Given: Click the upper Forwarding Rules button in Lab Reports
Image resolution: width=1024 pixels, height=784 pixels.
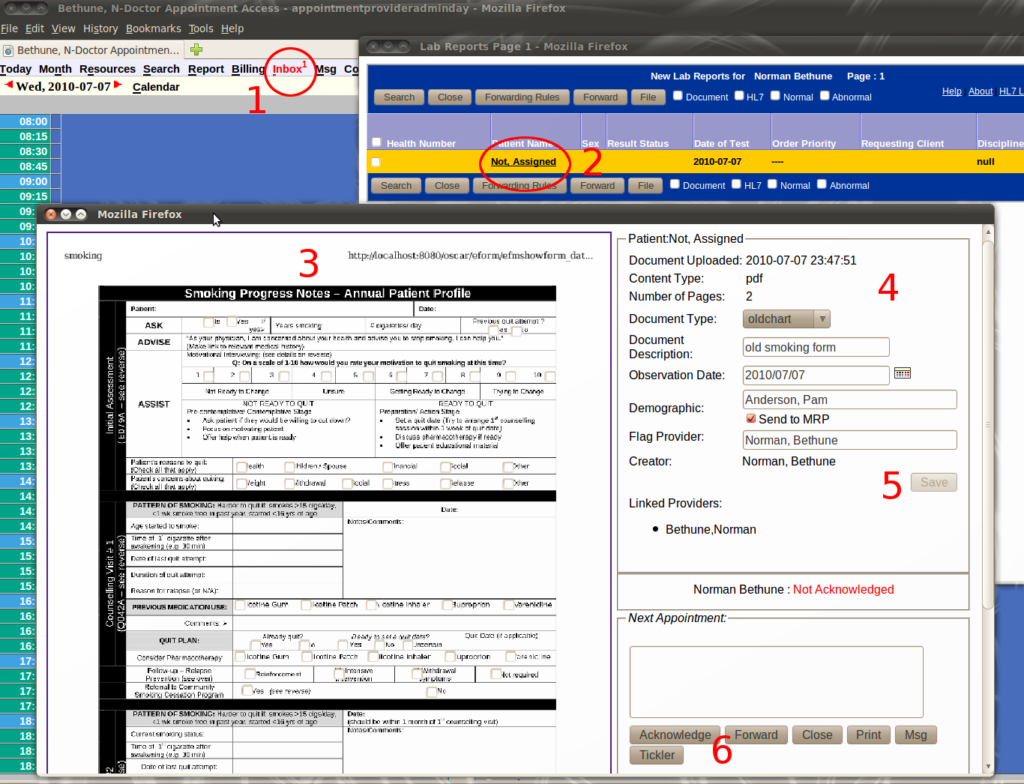Looking at the screenshot, I should click(x=522, y=97).
